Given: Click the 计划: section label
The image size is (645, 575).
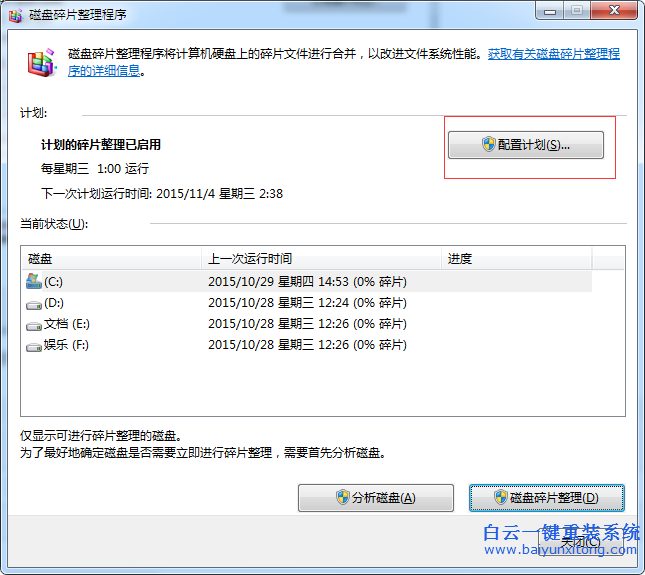Looking at the screenshot, I should point(34,113).
